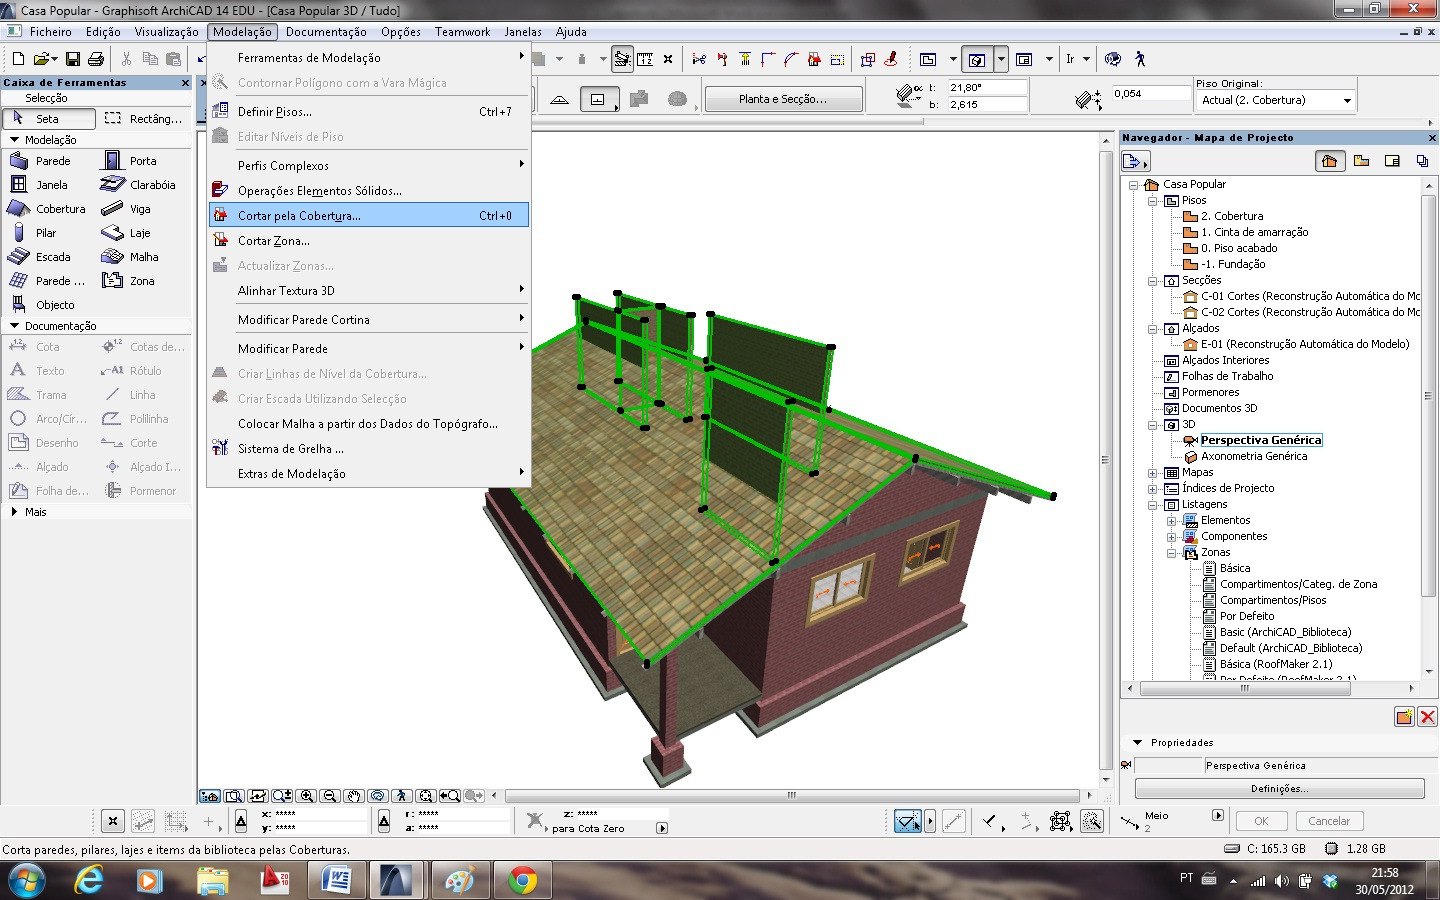The width and height of the screenshot is (1440, 900).
Task: Select the Rectângulo marquee tool
Action: [x=143, y=118]
